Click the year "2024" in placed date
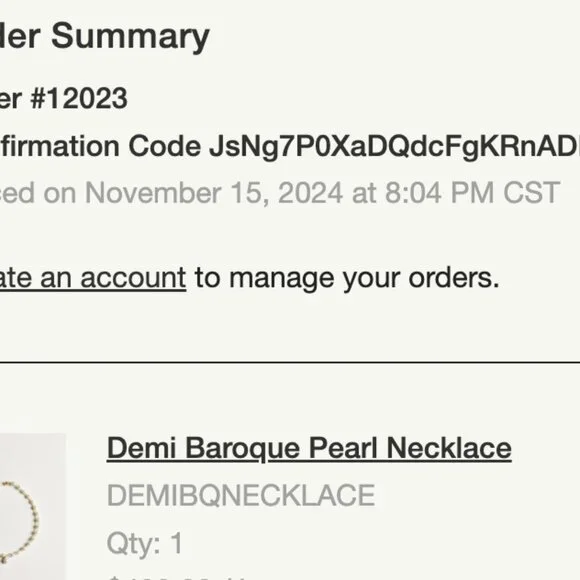This screenshot has height=580, width=580. click(x=310, y=193)
